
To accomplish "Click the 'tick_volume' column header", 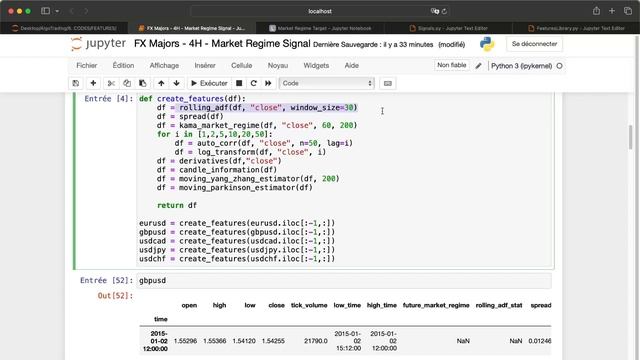I will point(309,305).
